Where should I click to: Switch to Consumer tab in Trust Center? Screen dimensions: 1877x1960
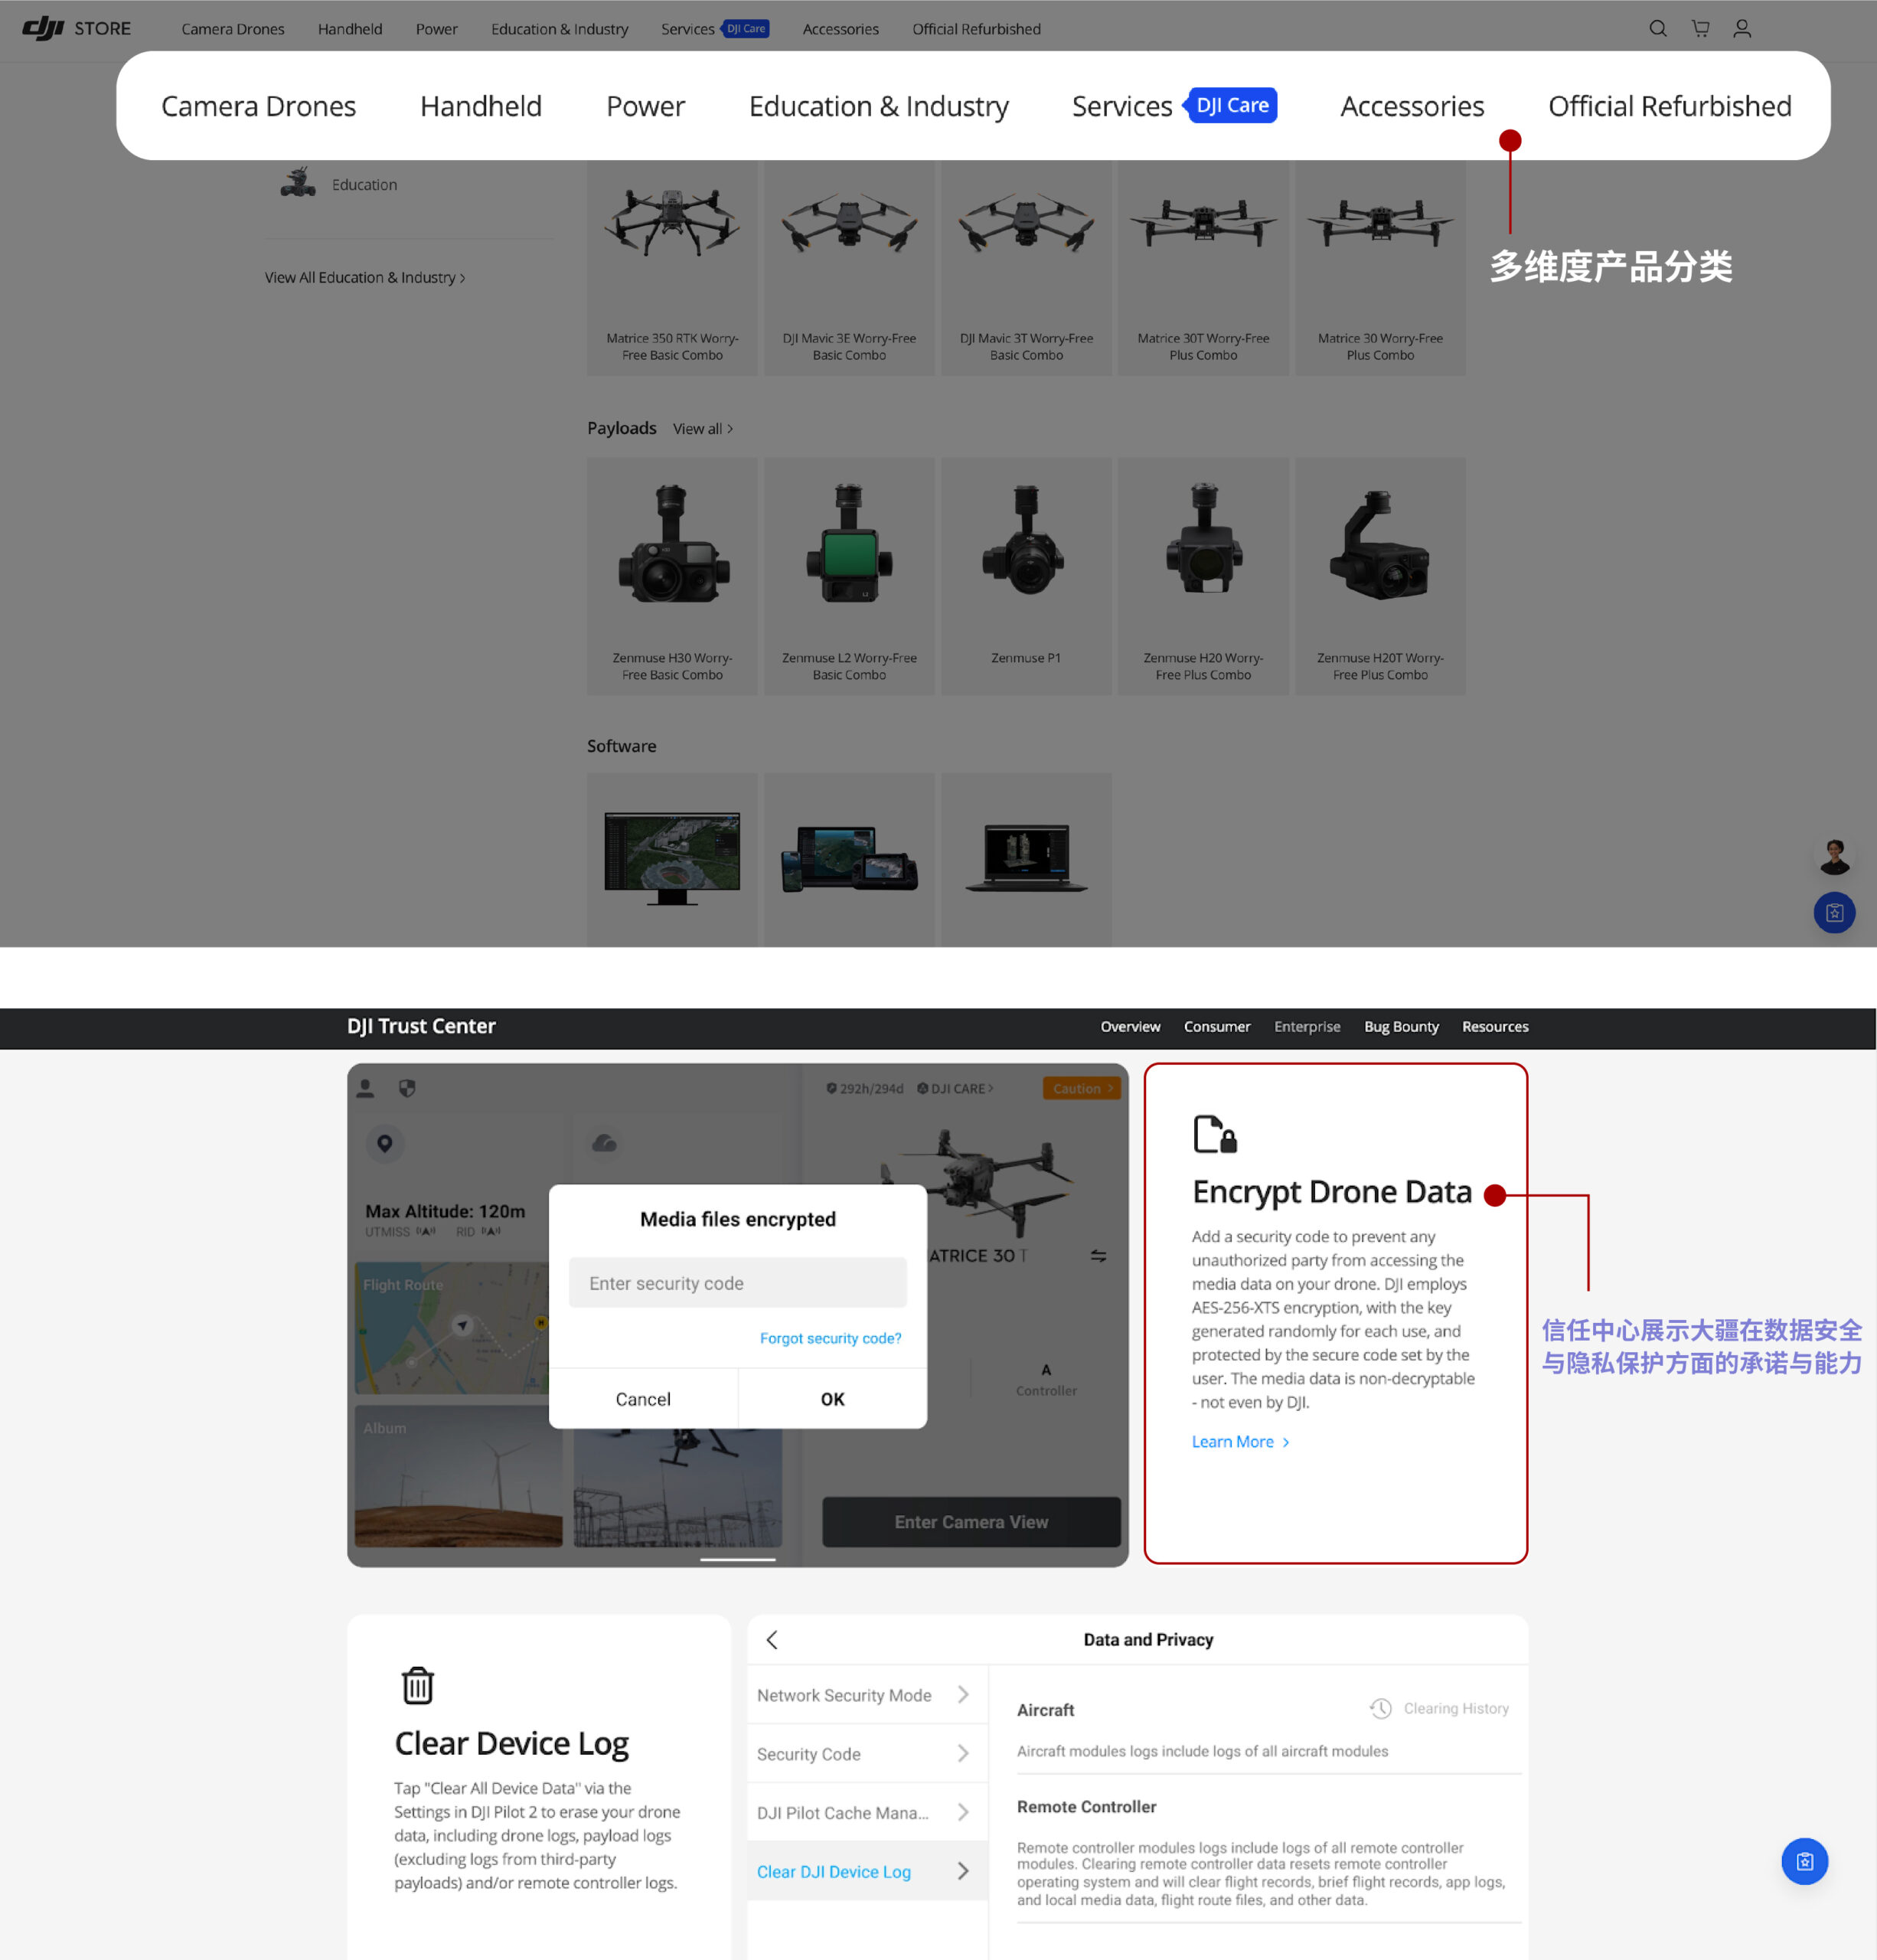pos(1217,1026)
